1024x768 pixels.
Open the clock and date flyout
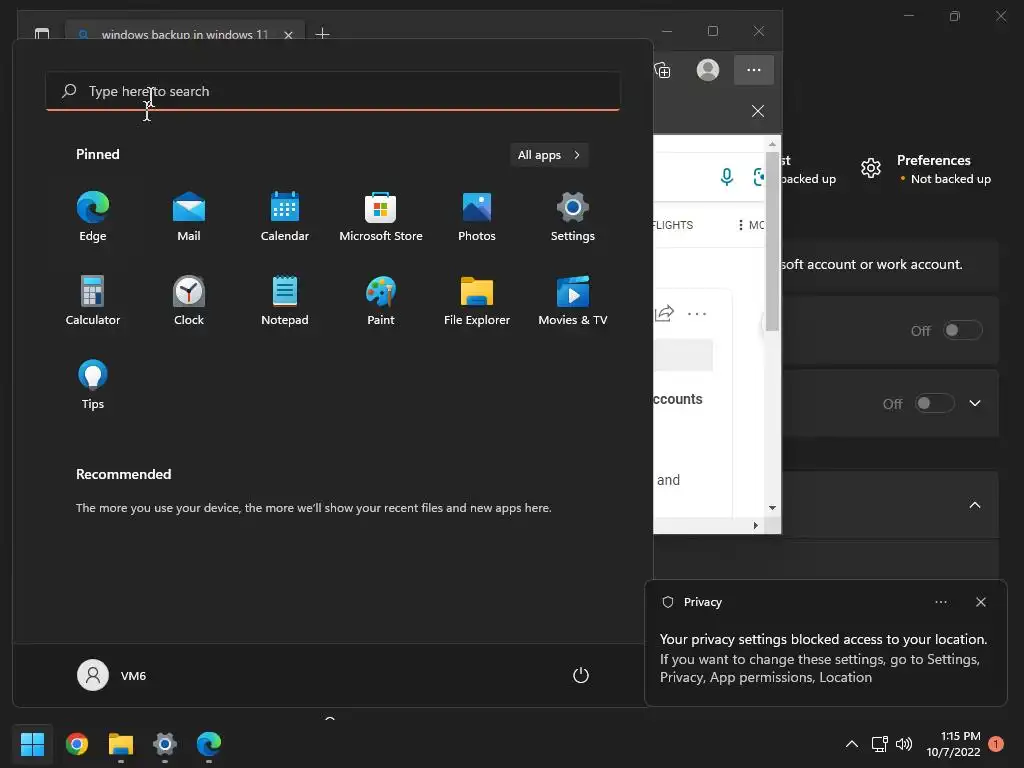[x=953, y=744]
